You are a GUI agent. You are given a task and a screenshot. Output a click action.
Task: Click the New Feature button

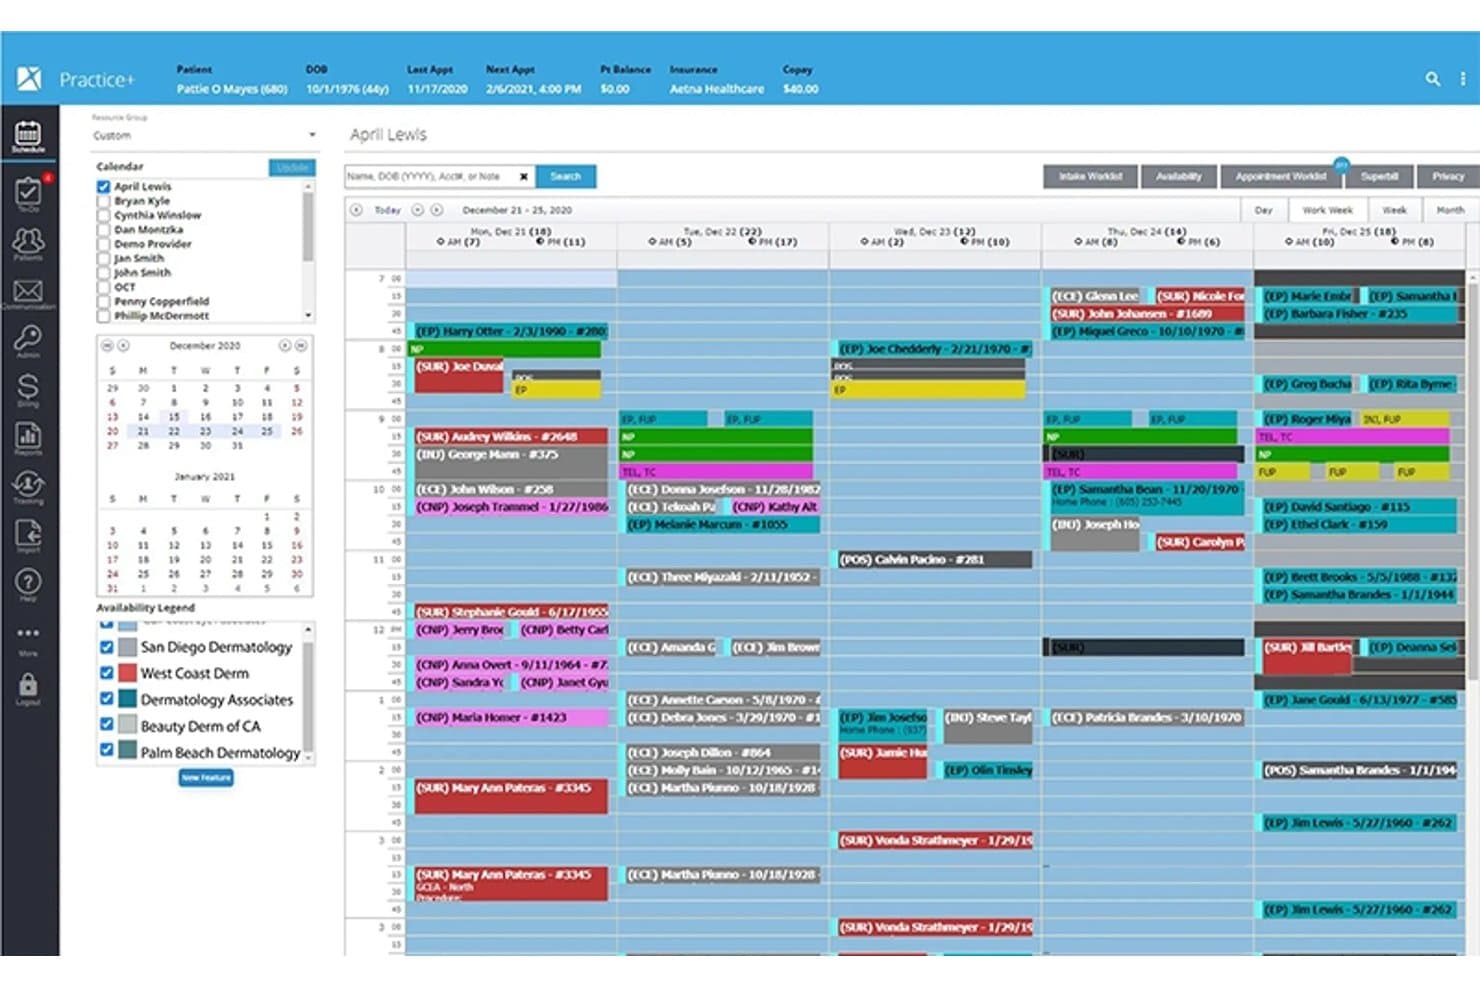[206, 778]
